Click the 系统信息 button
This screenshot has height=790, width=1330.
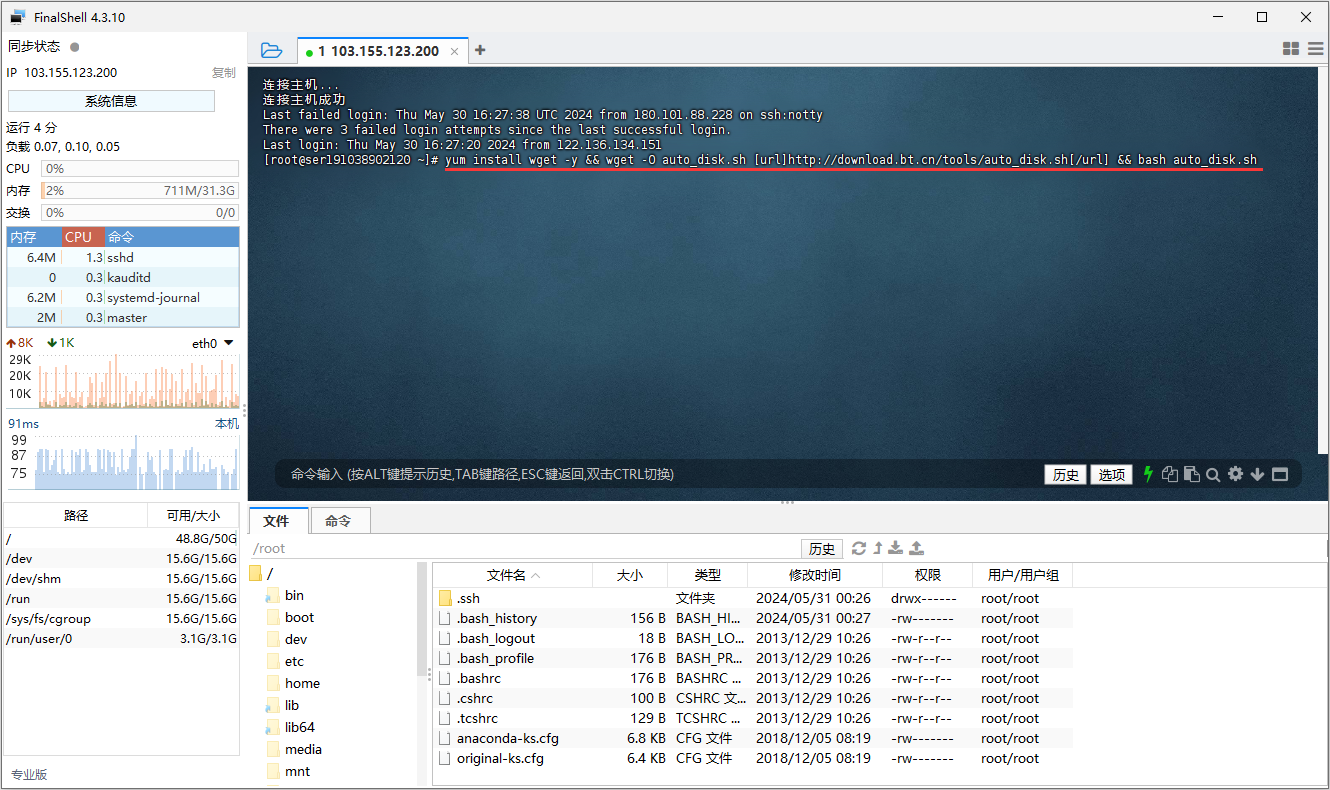point(111,101)
